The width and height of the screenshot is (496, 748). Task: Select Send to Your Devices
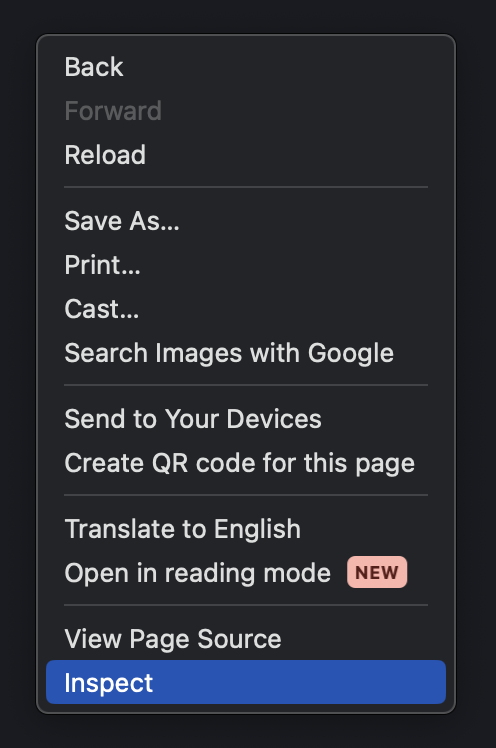coord(246,419)
